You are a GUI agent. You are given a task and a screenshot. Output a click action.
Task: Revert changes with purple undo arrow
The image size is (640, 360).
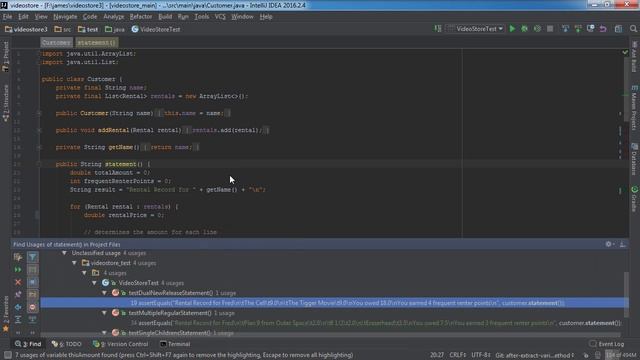[603, 29]
